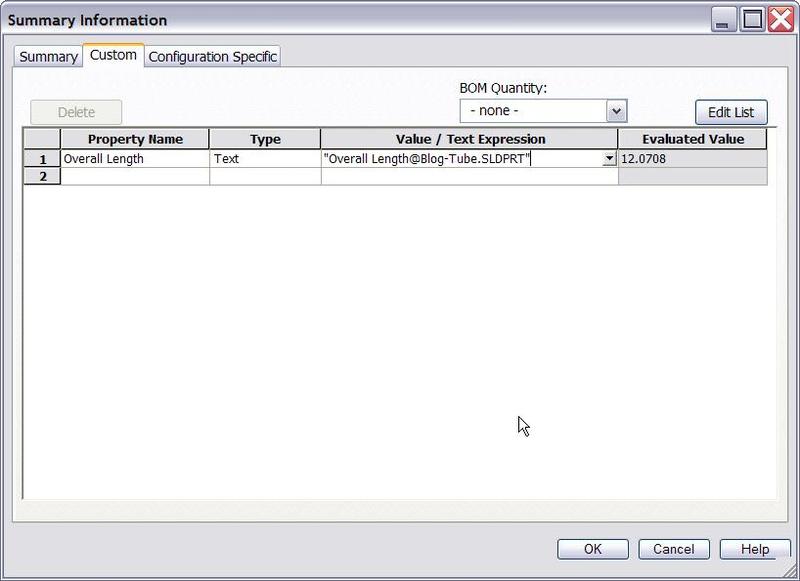Click the Property Name column header
Screen dimensions: 800x581
tap(135, 140)
